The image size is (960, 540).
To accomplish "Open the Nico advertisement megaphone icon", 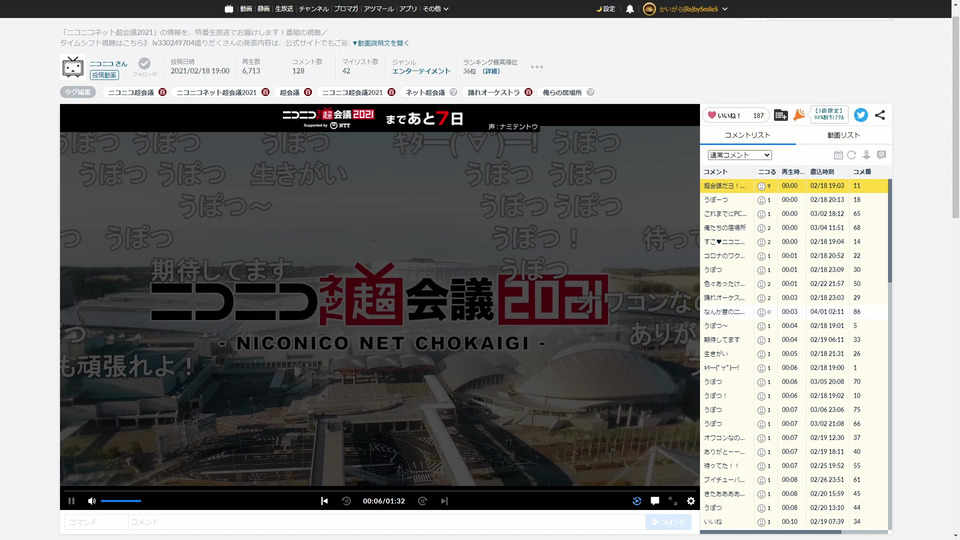I will (799, 115).
